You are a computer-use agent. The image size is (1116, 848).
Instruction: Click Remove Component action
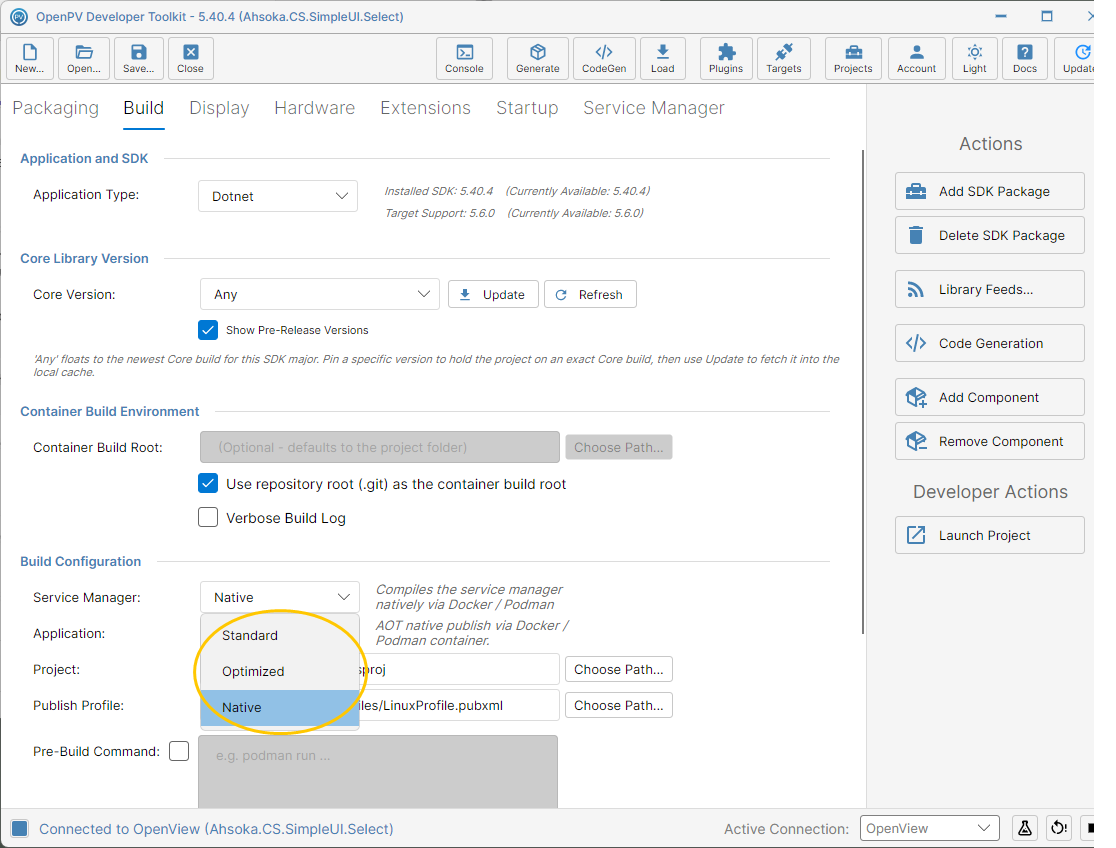pyautogui.click(x=989, y=441)
